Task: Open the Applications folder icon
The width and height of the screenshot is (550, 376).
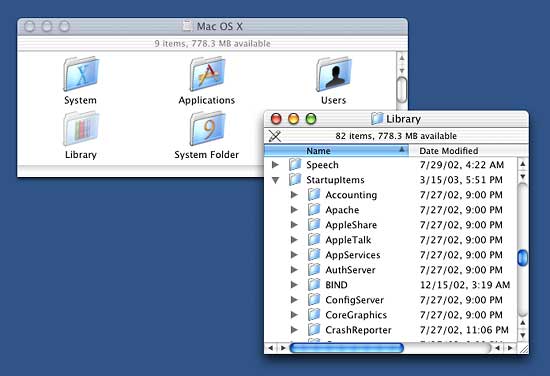Action: coord(207,74)
